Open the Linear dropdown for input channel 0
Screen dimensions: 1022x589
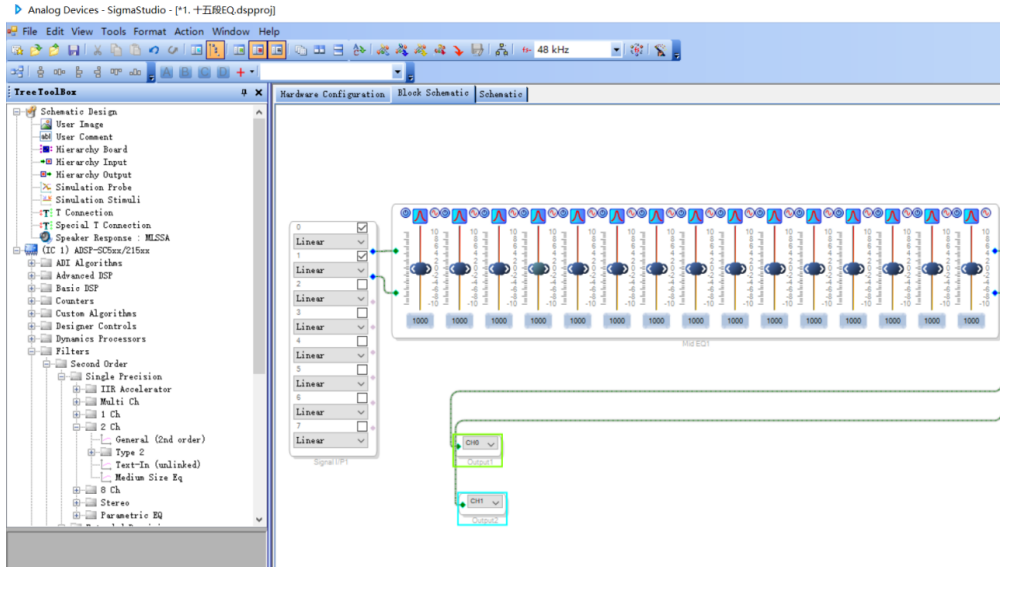point(330,242)
